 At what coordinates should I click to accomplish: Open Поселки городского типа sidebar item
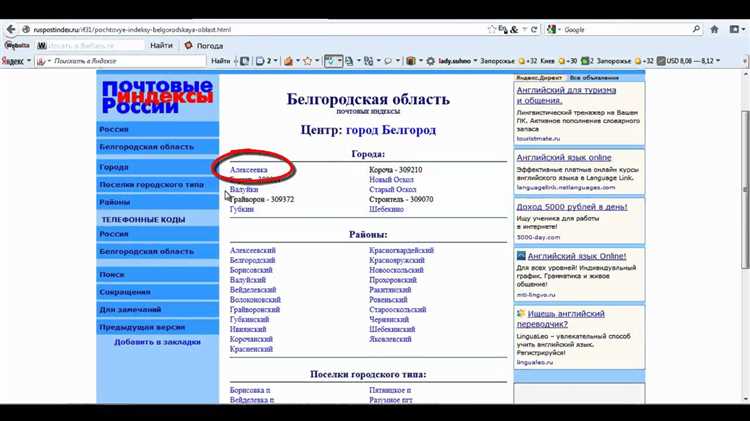[158, 185]
